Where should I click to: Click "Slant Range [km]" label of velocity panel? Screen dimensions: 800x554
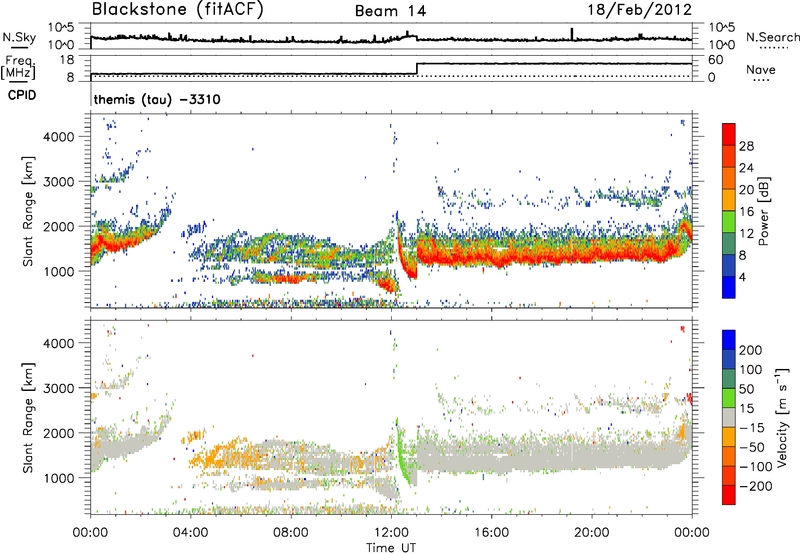coord(28,418)
